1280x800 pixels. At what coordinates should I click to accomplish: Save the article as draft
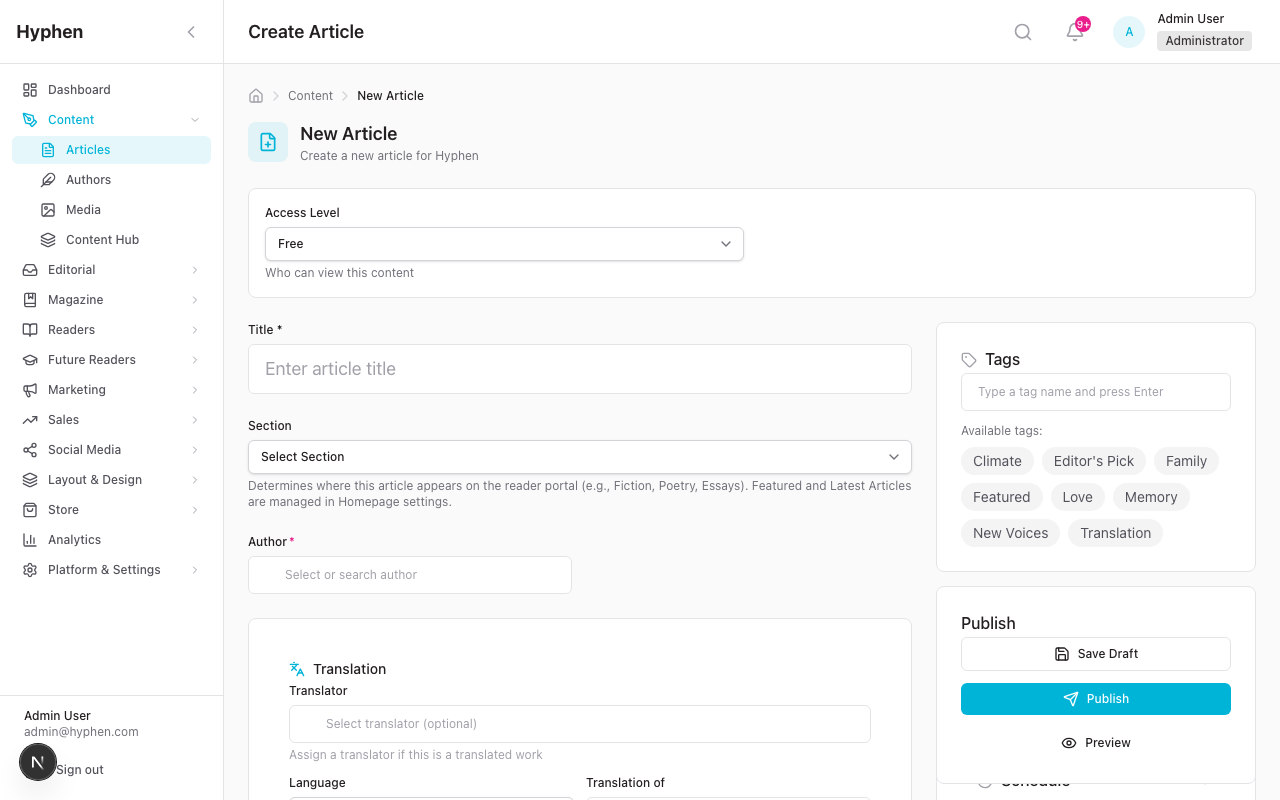coord(1095,653)
